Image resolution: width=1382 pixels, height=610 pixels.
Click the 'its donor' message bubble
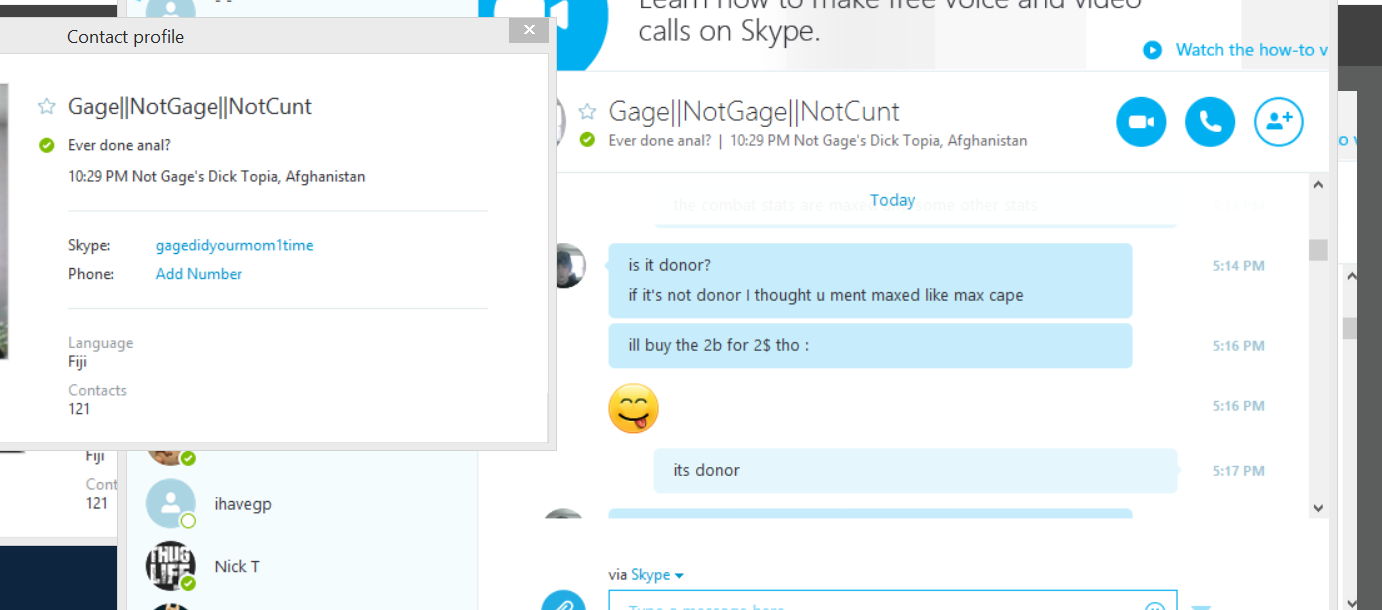915,471
